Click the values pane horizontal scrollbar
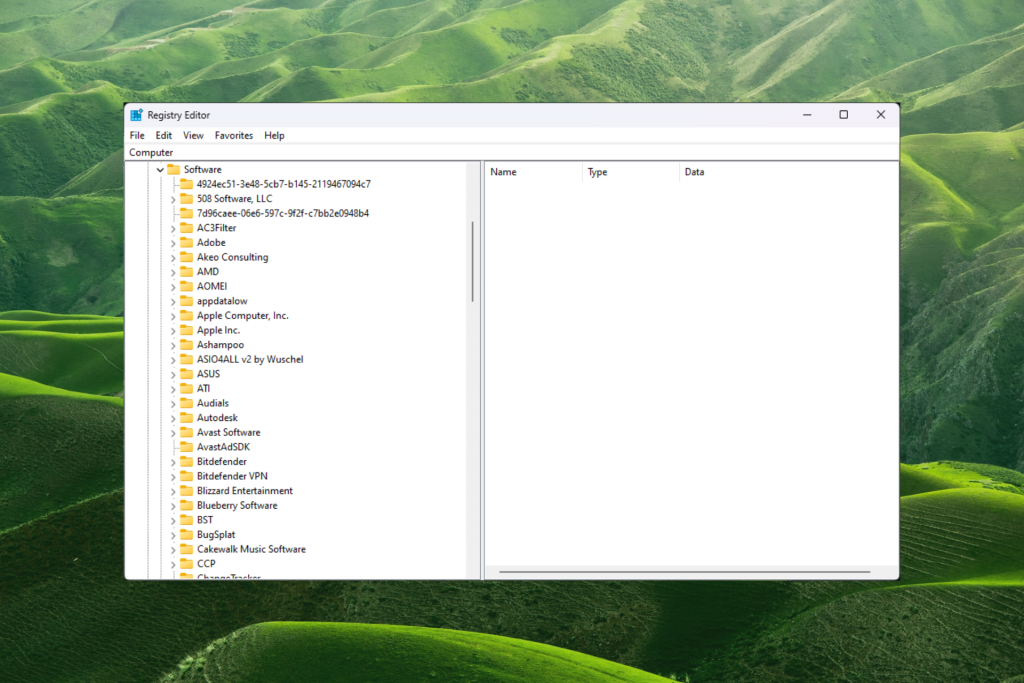 [684, 572]
